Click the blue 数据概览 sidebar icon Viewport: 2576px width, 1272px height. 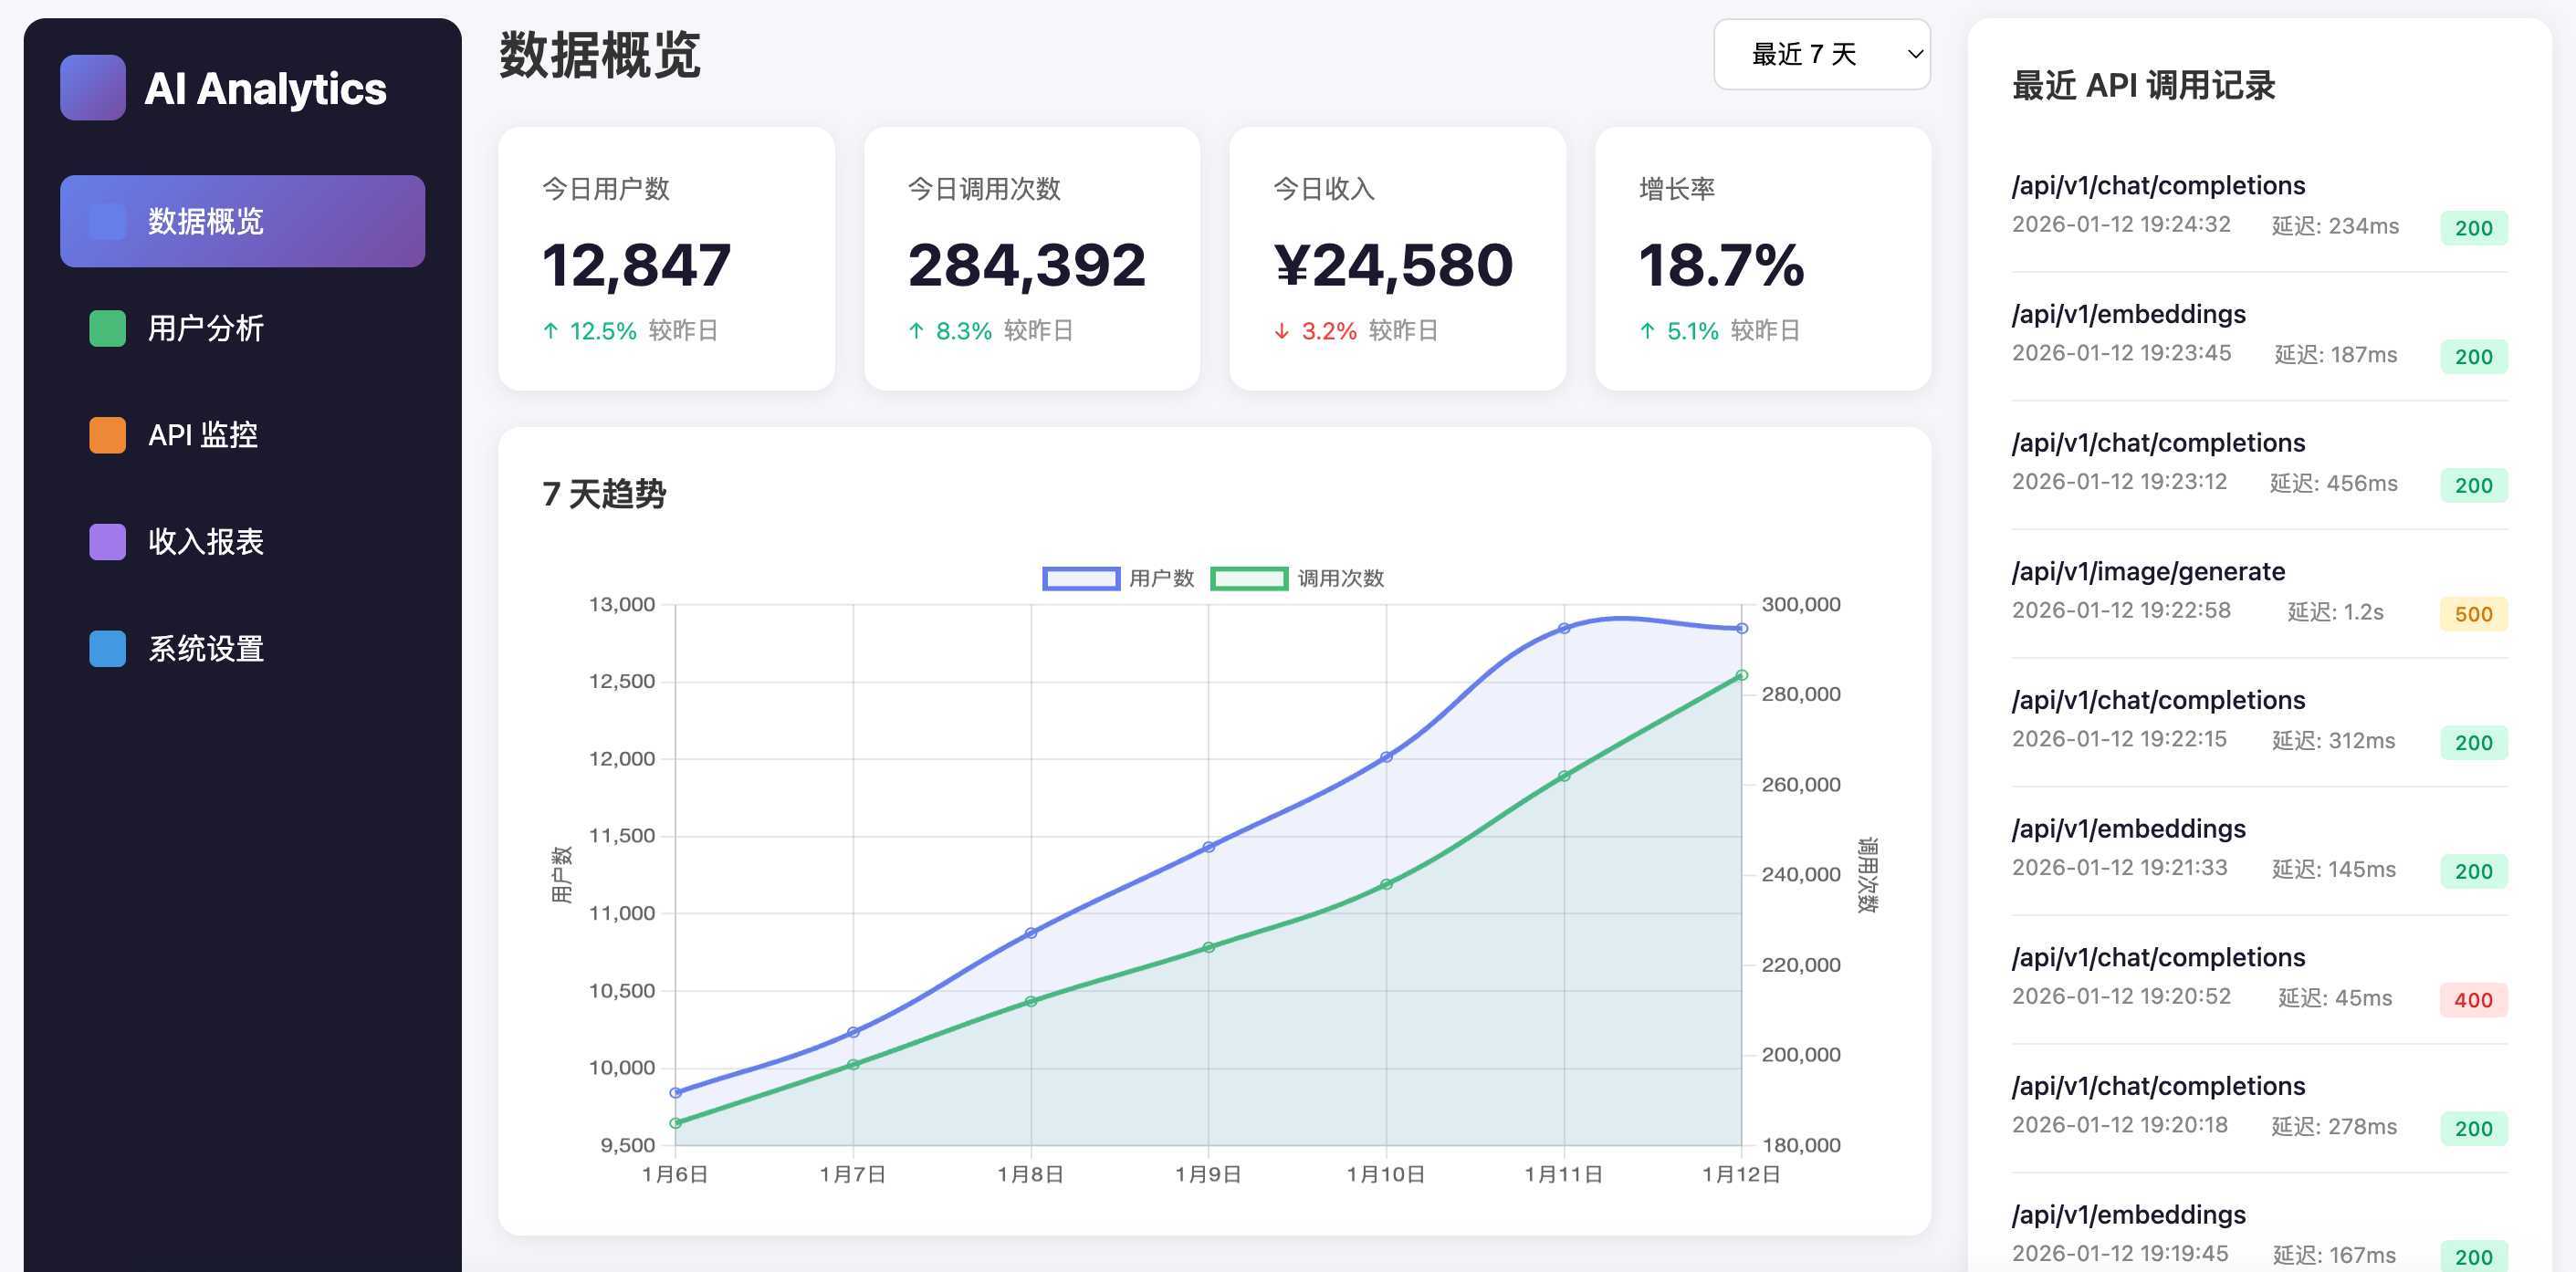[107, 221]
